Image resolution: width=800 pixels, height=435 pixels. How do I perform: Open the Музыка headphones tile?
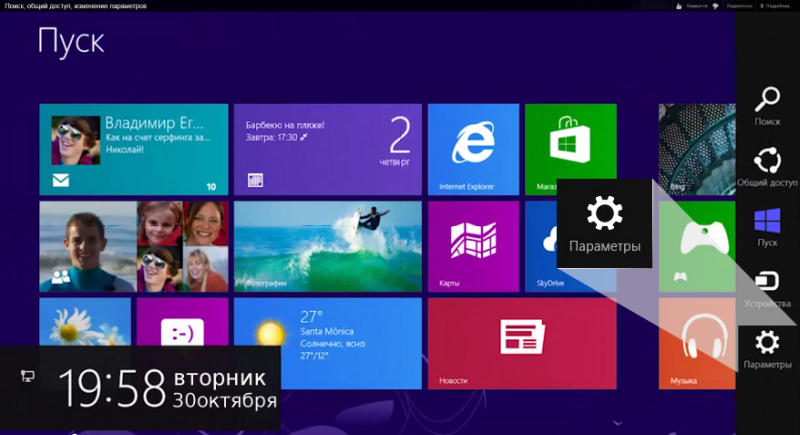697,343
